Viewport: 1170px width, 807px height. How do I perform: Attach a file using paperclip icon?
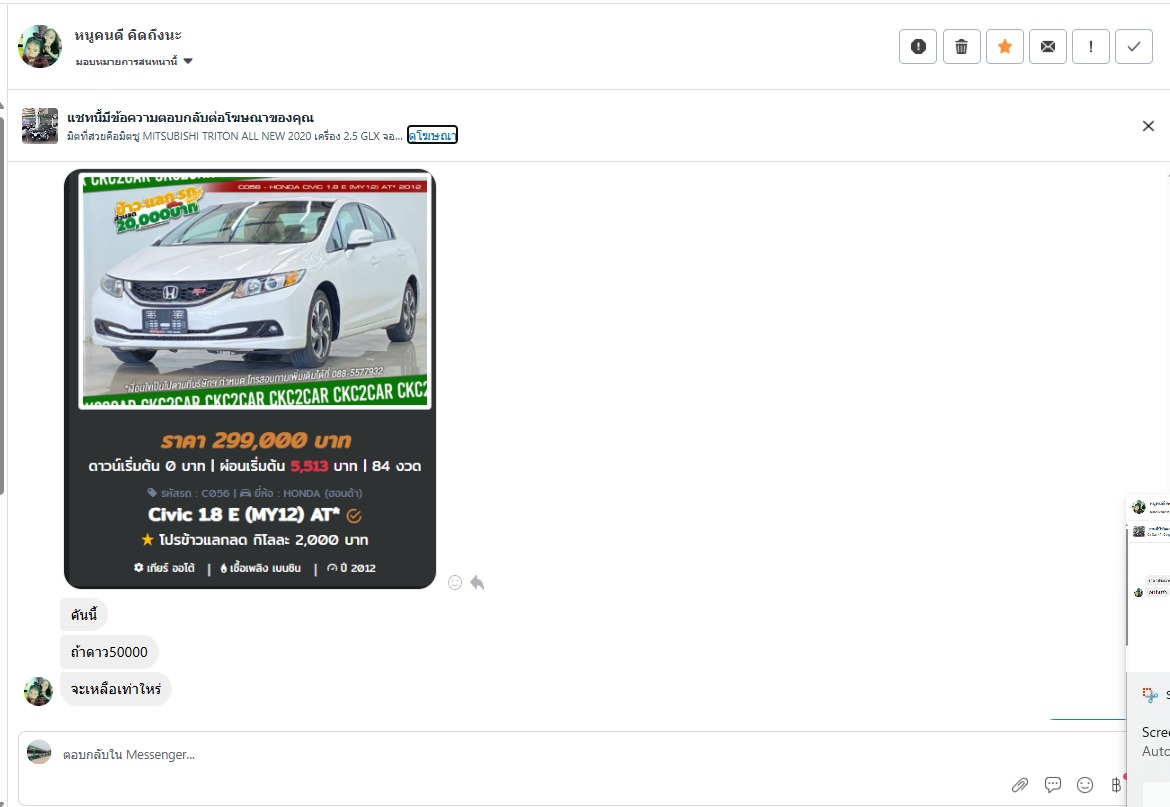pos(1019,785)
